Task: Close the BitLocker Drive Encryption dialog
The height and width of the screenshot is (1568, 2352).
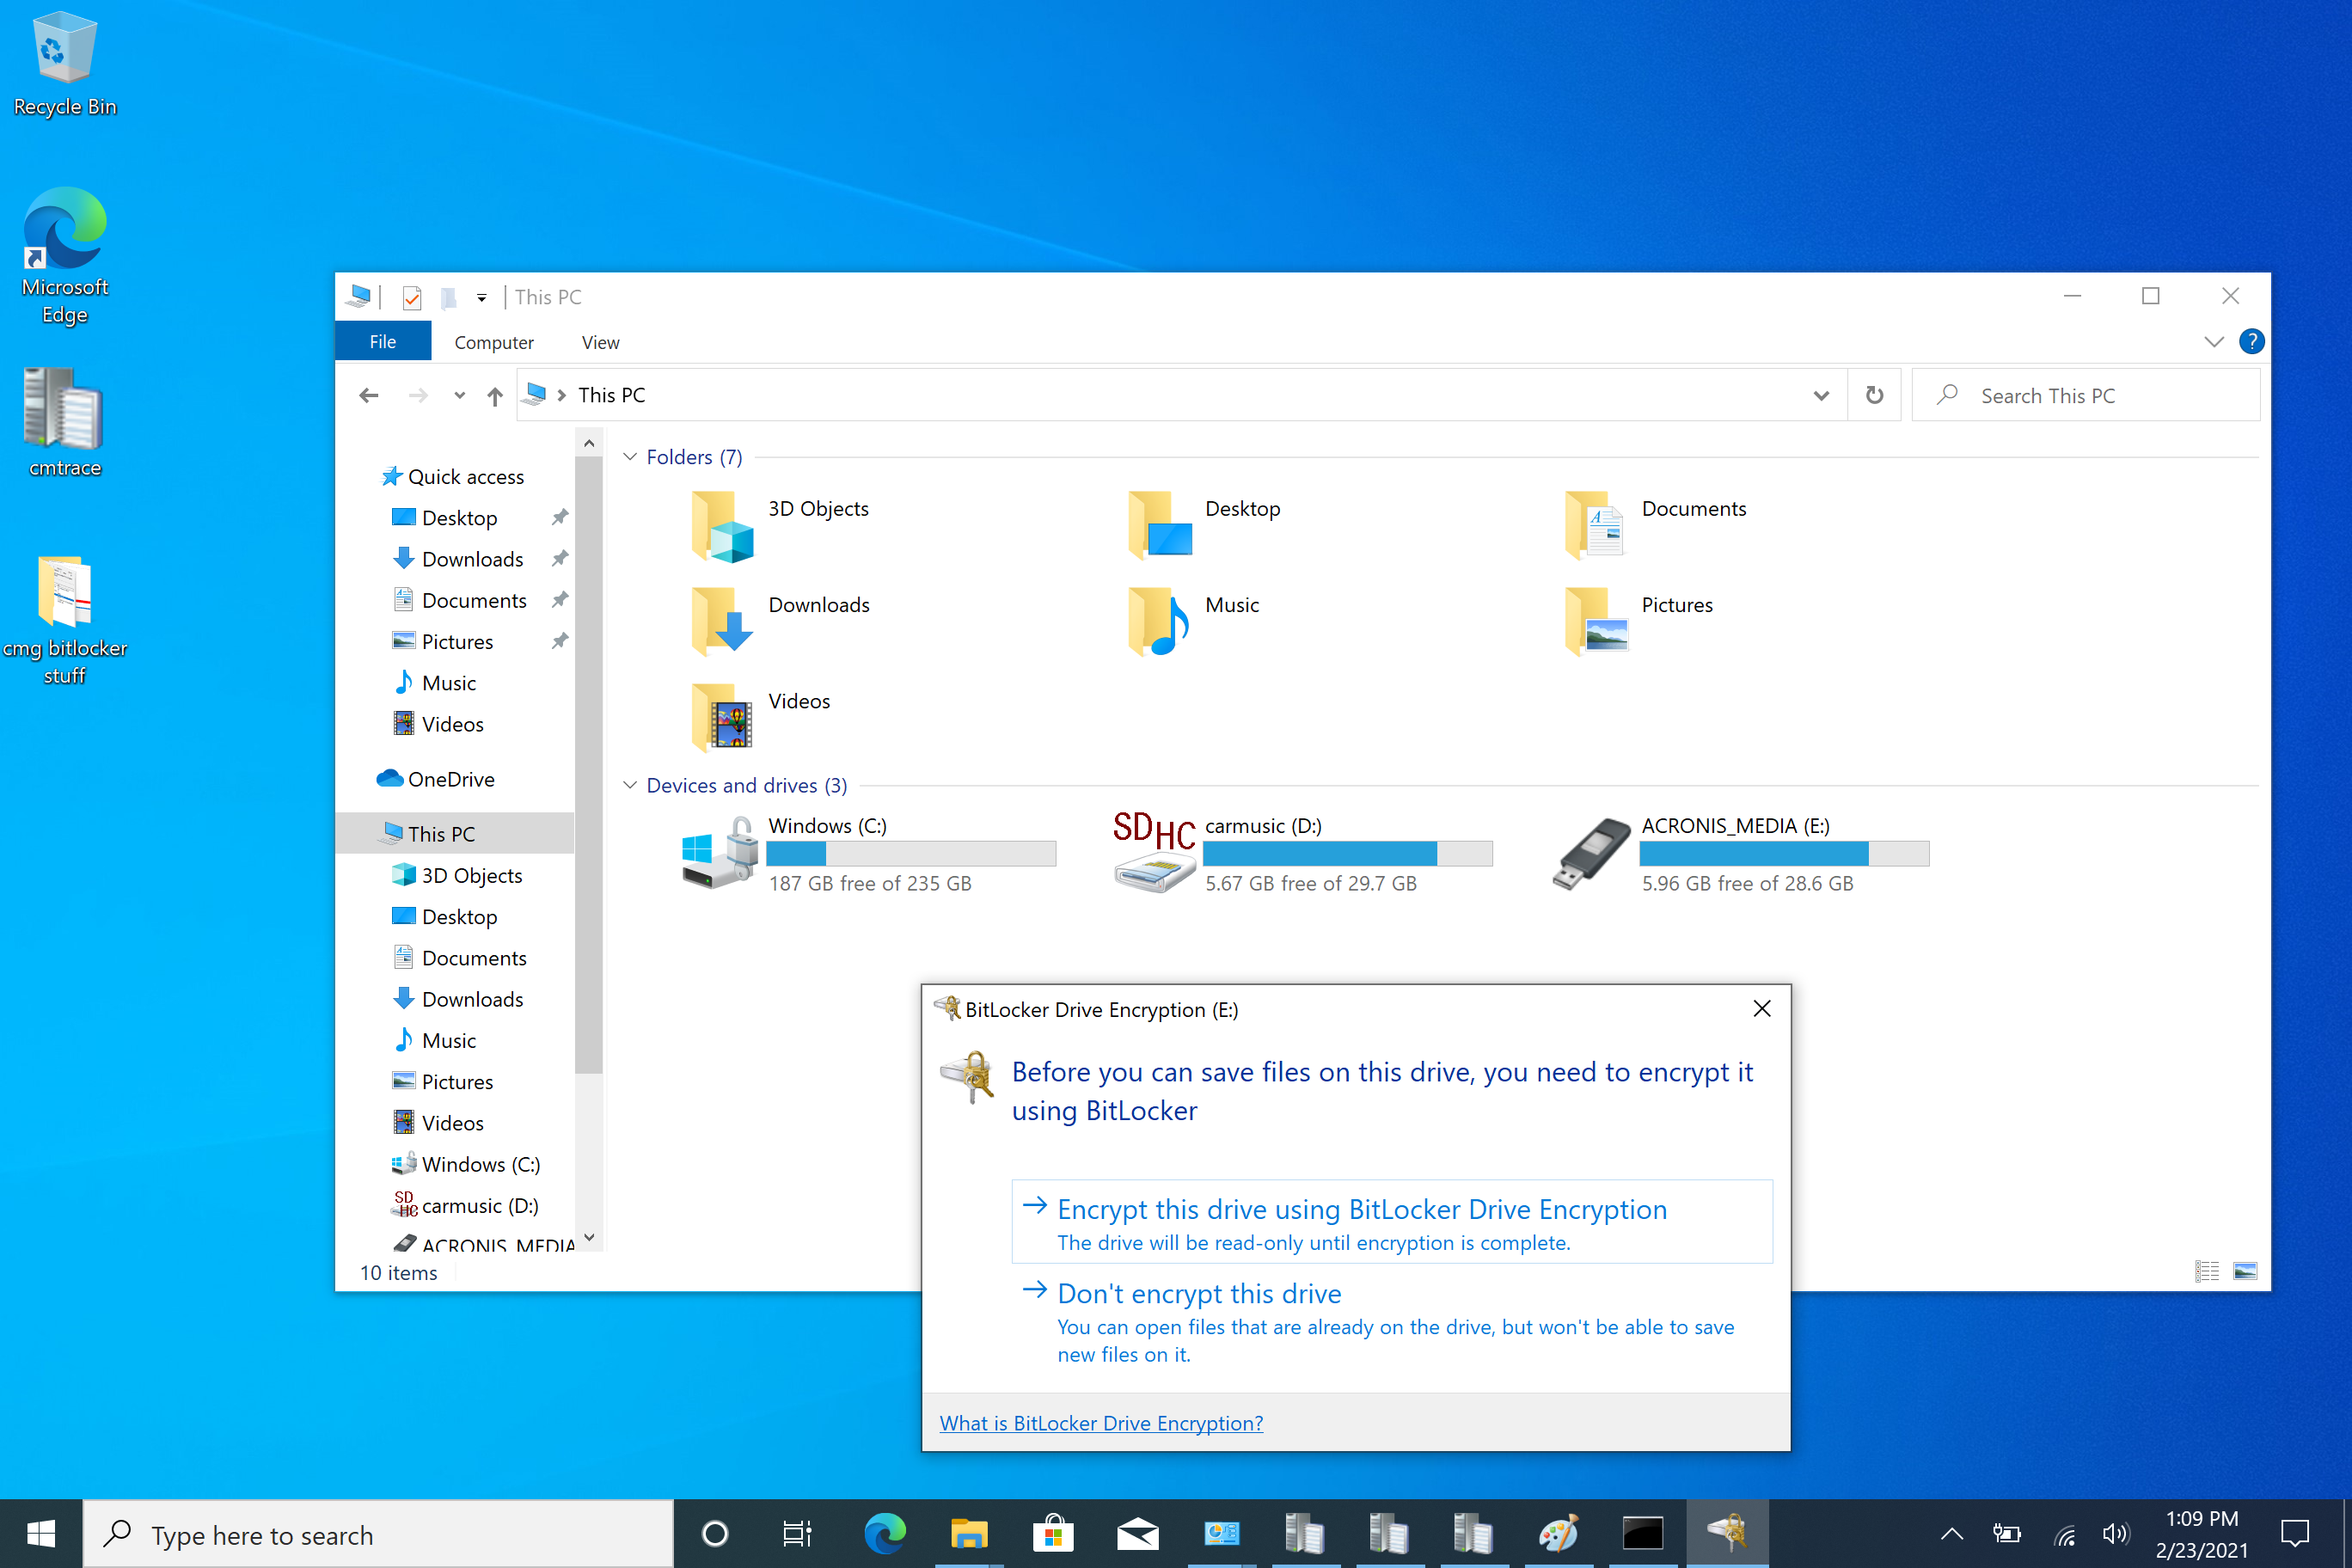Action: (1762, 1009)
